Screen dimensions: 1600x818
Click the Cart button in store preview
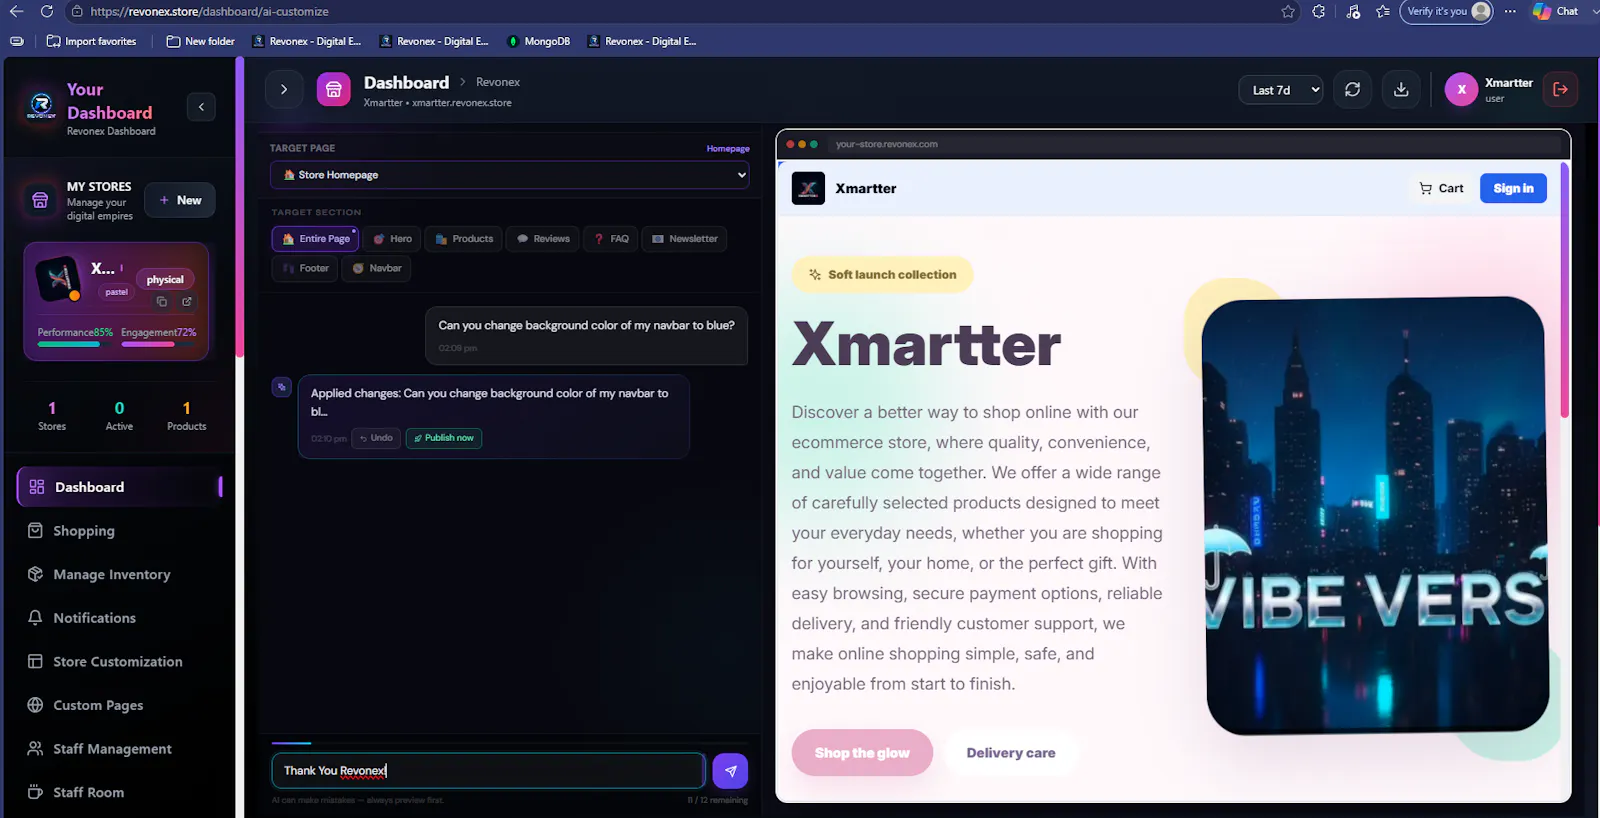point(1441,188)
